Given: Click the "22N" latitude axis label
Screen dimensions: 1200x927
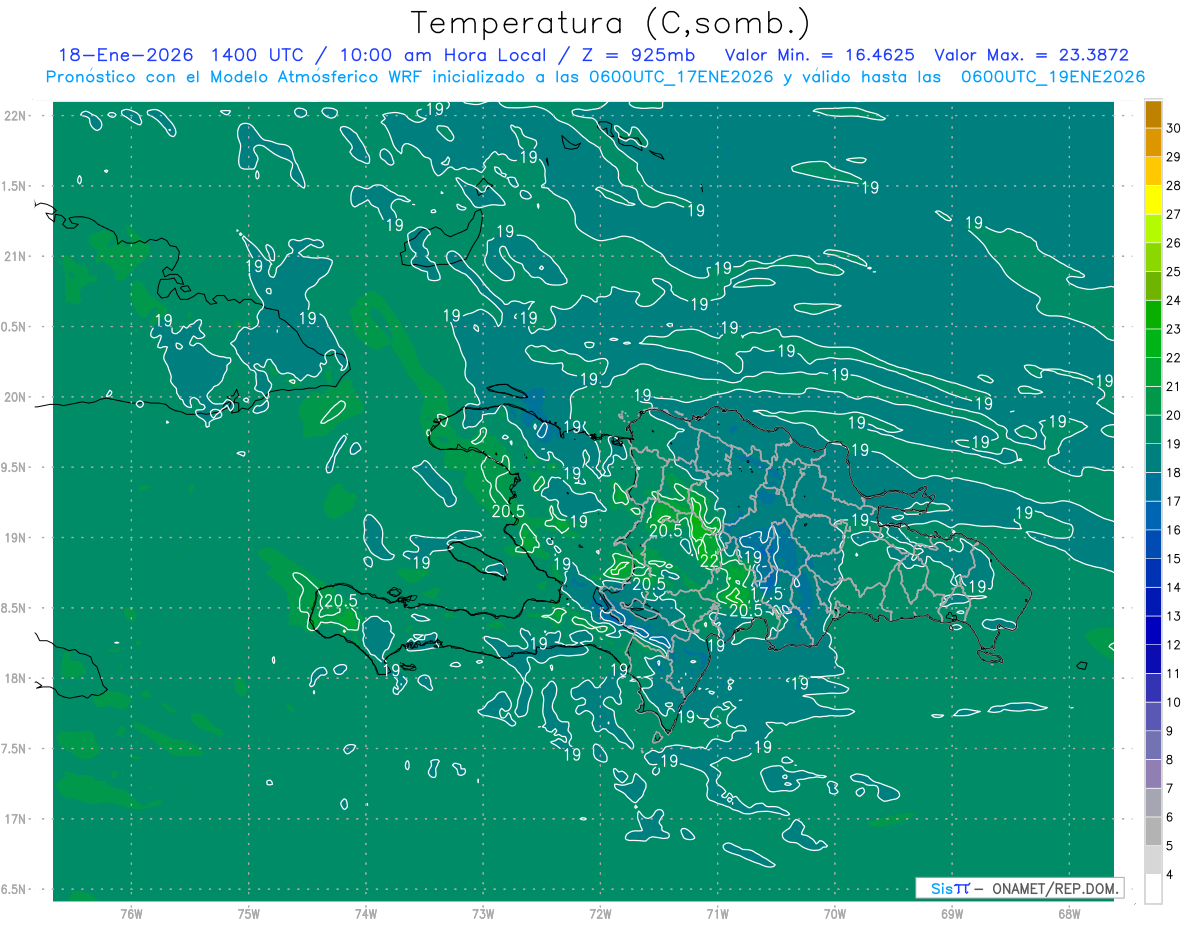Looking at the screenshot, I should [x=15, y=116].
